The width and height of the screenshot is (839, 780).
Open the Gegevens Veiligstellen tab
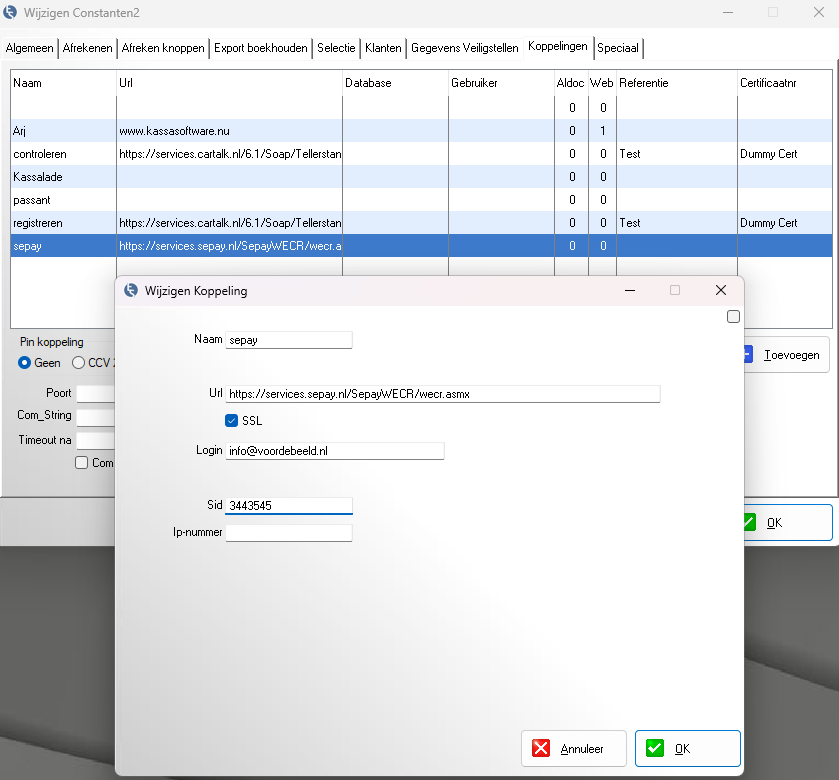[465, 48]
